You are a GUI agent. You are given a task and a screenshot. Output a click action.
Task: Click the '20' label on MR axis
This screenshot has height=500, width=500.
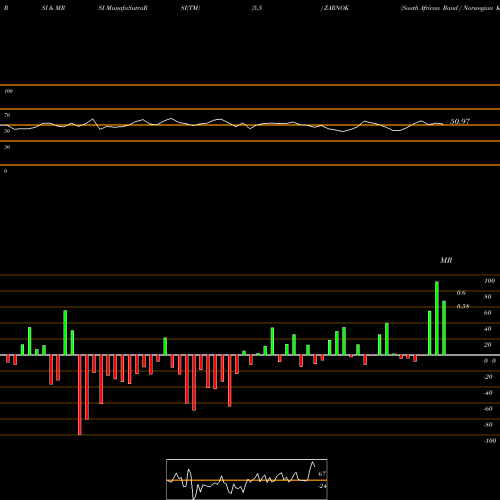(x=488, y=345)
